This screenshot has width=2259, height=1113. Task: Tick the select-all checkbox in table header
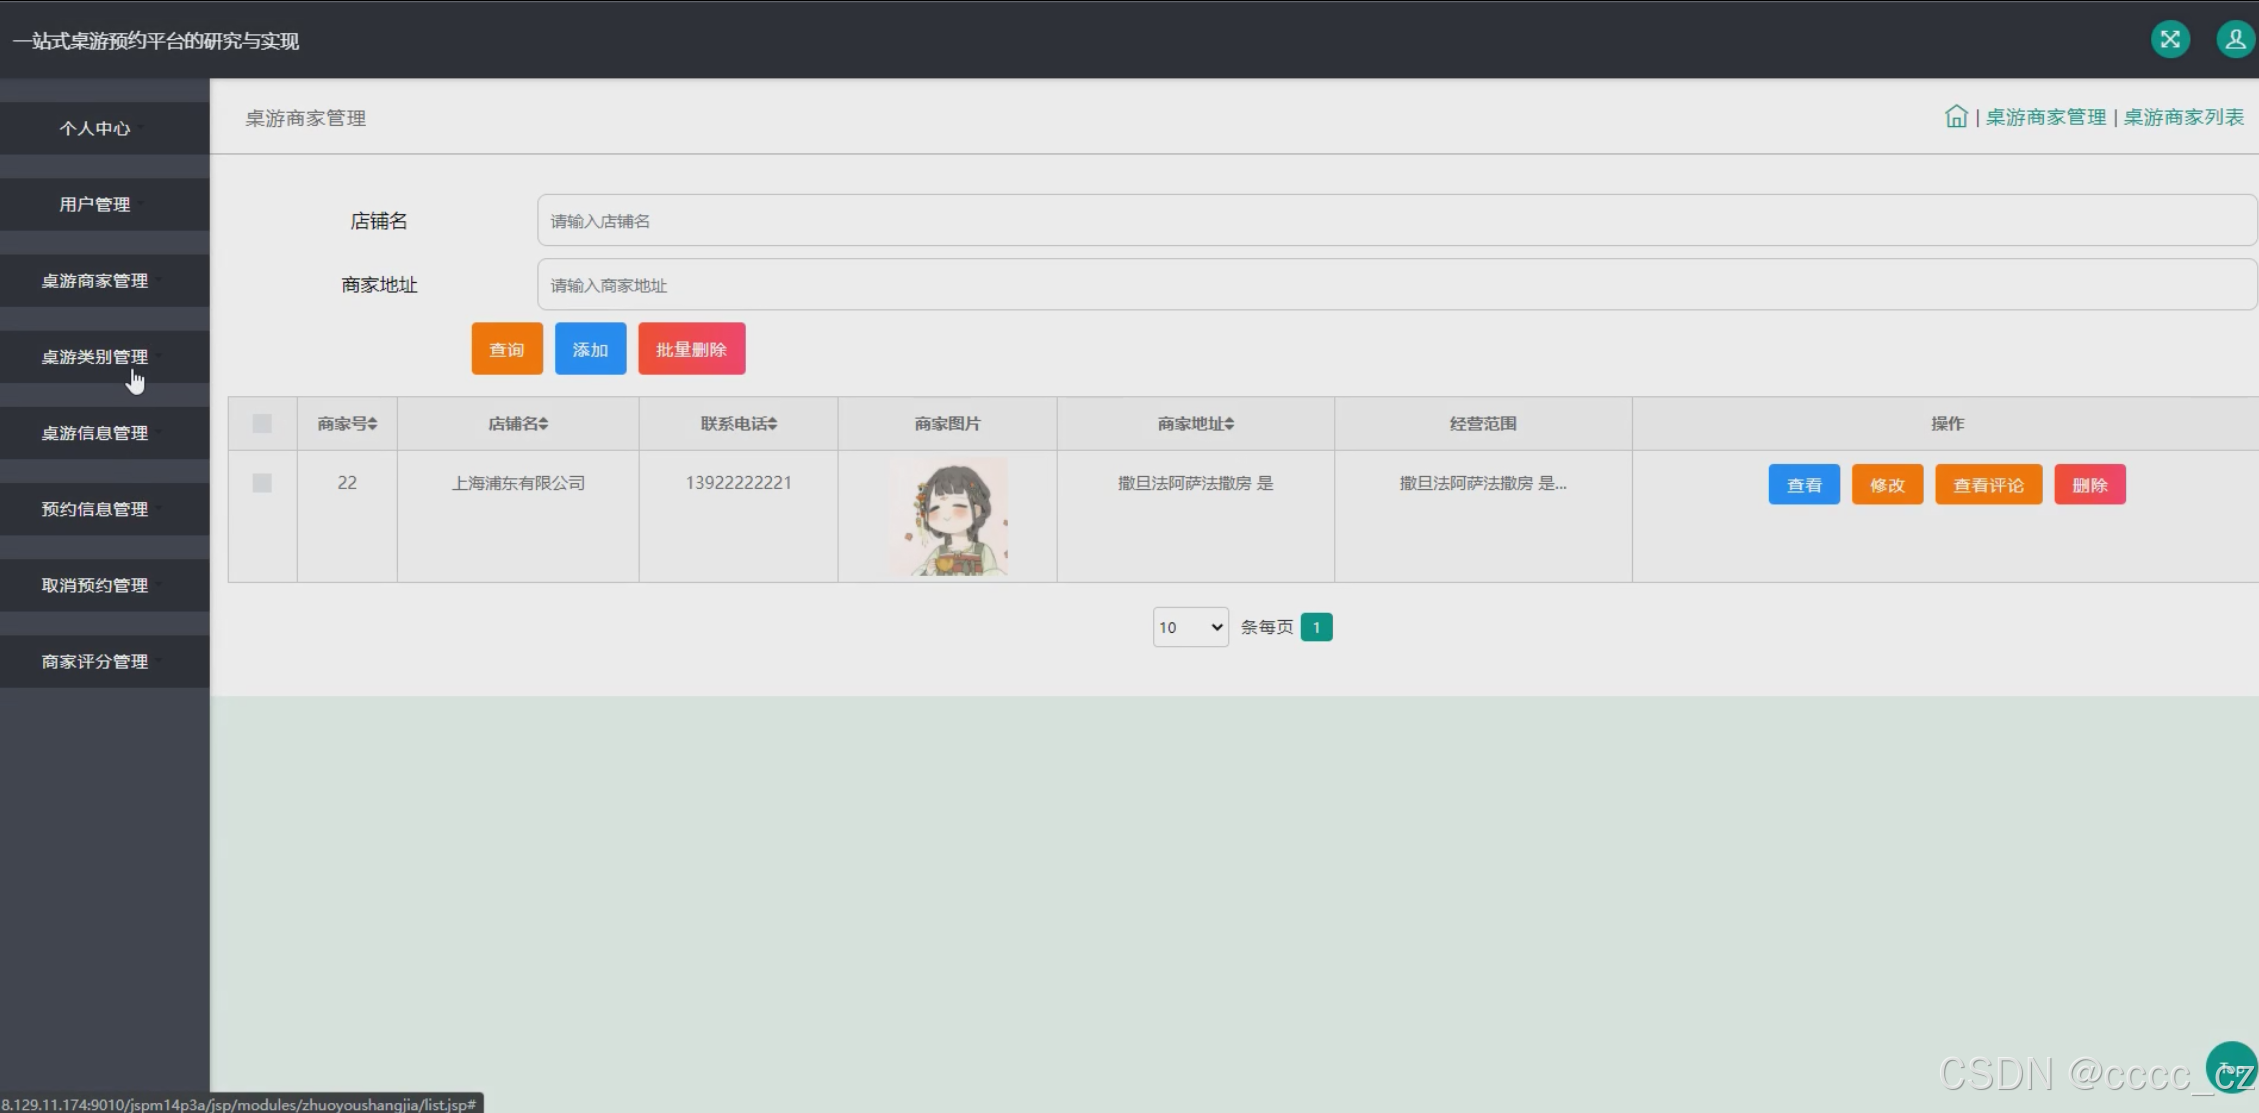pos(262,424)
